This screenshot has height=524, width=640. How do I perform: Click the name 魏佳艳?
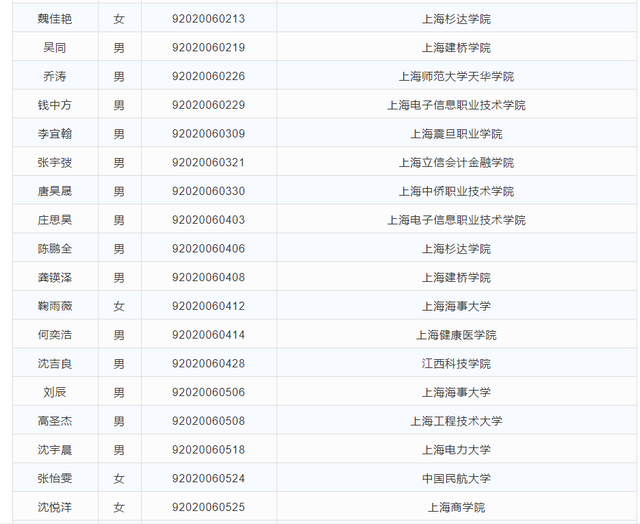point(55,19)
